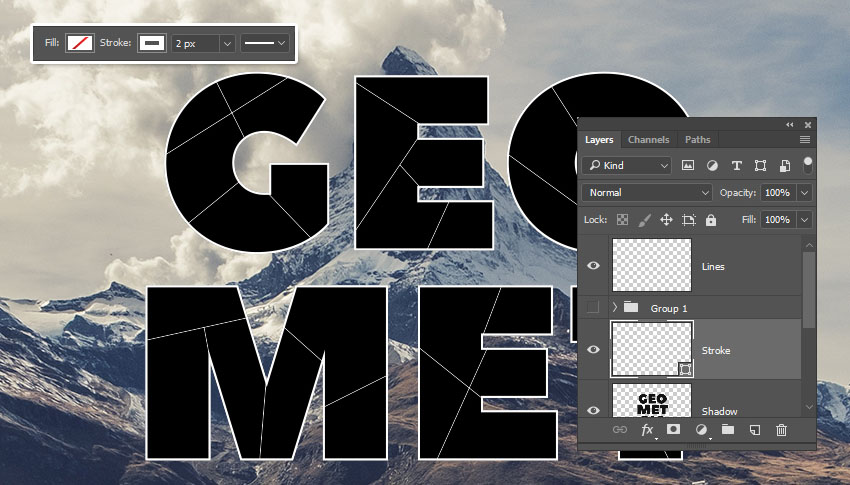Viewport: 850px width, 485px height.
Task: Select the Stroke layer name
Action: pyautogui.click(x=716, y=351)
